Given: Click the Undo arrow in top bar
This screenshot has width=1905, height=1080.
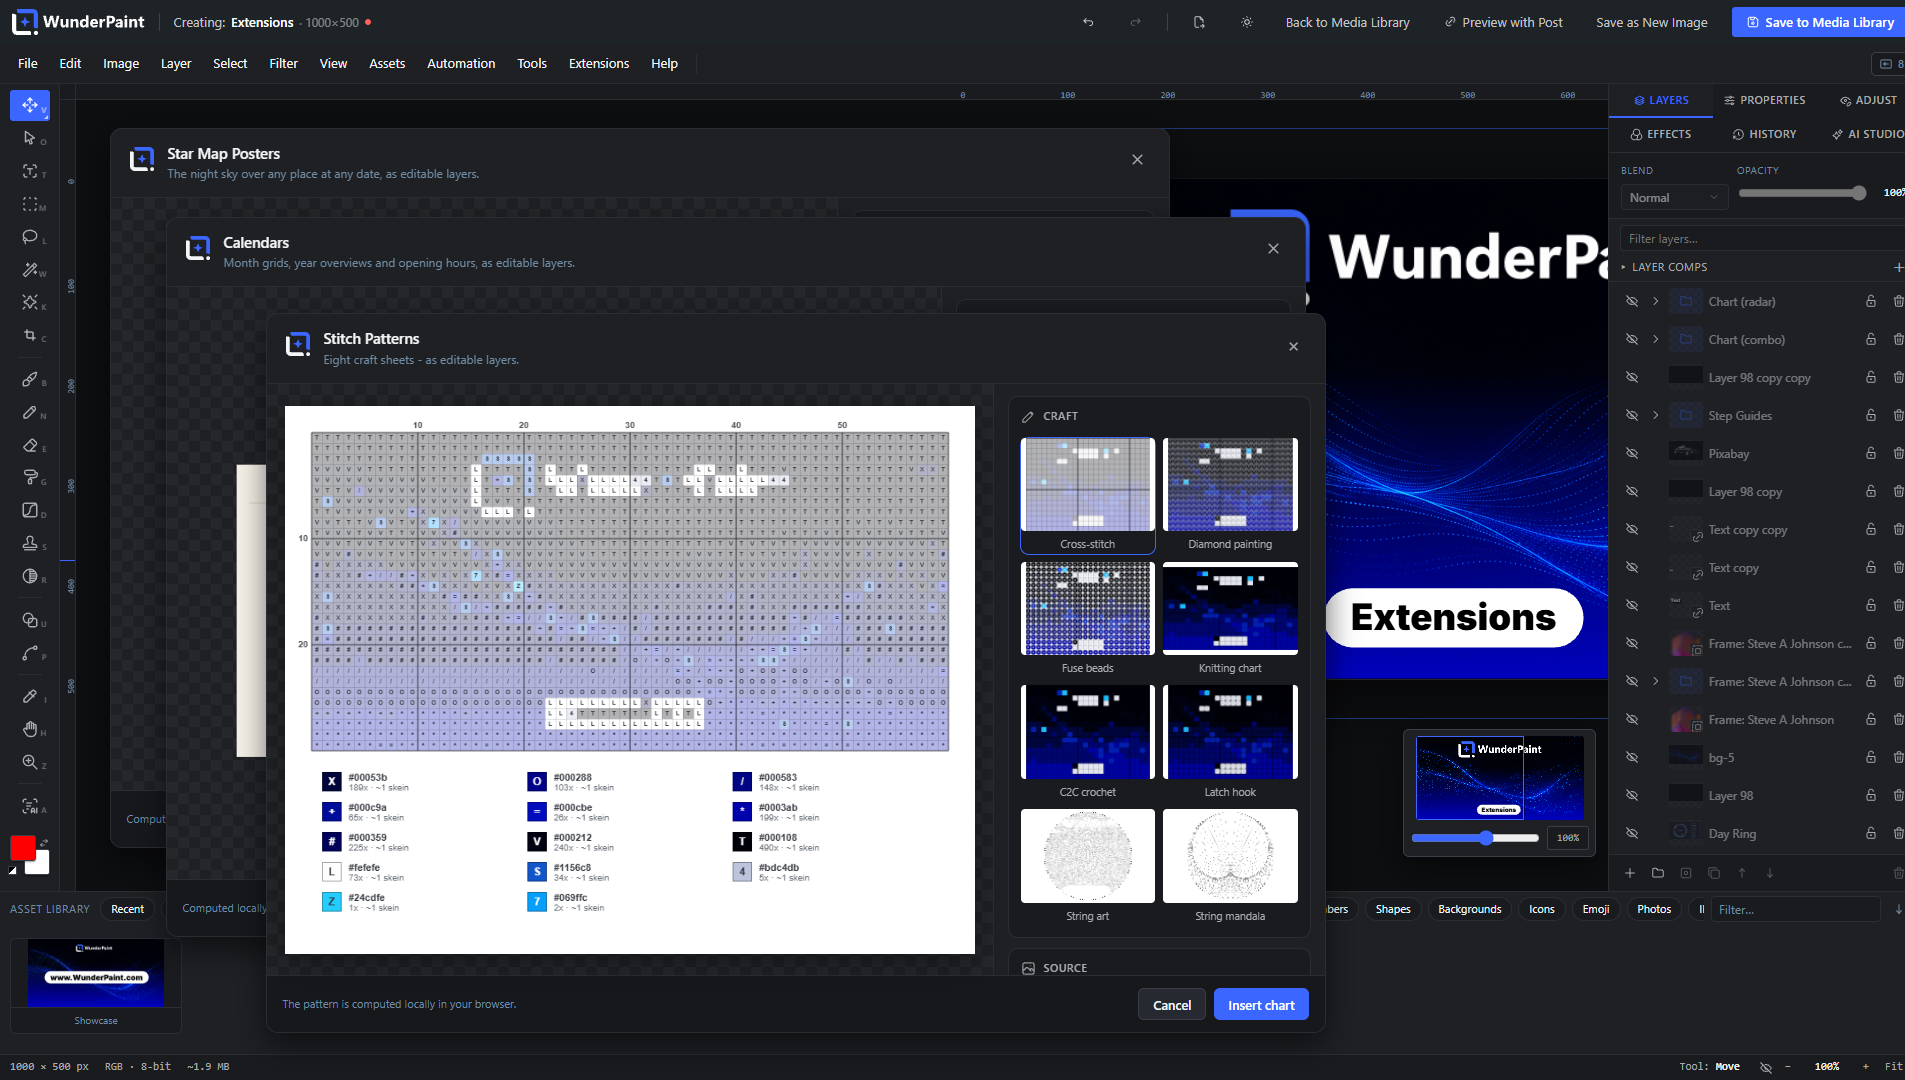Looking at the screenshot, I should click(1088, 22).
